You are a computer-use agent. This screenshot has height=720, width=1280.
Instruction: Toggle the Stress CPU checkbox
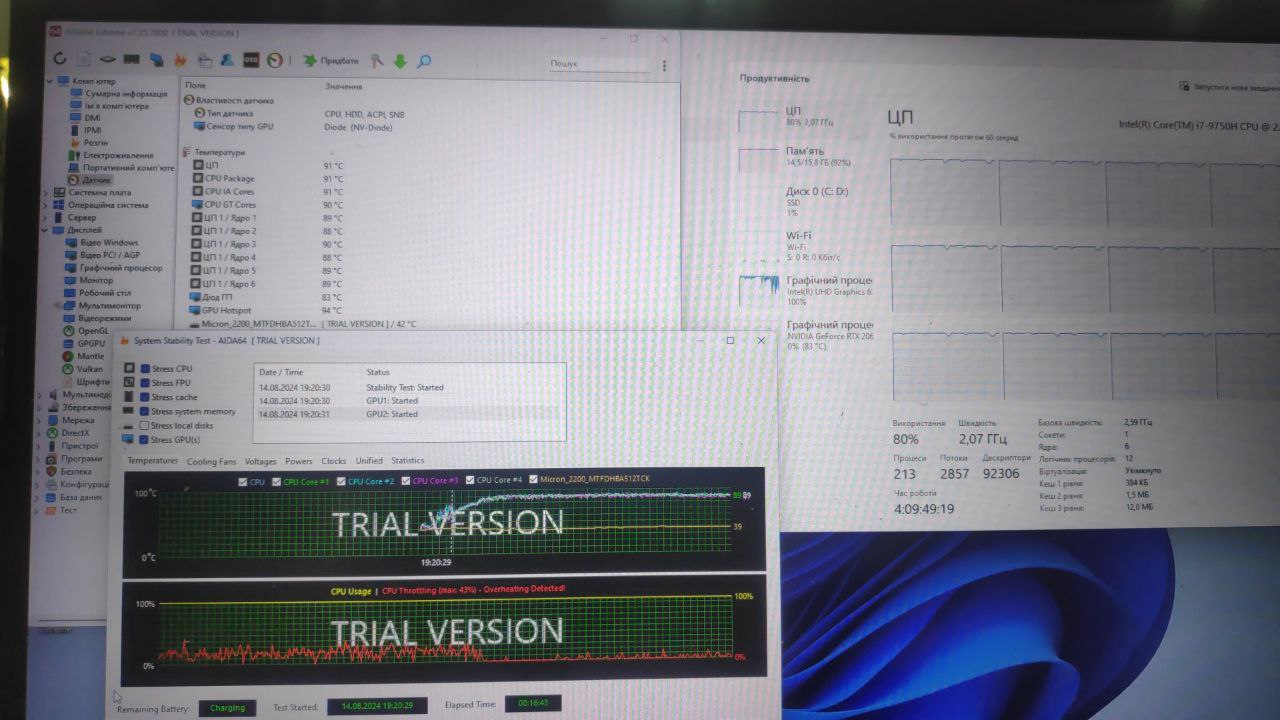tap(146, 369)
